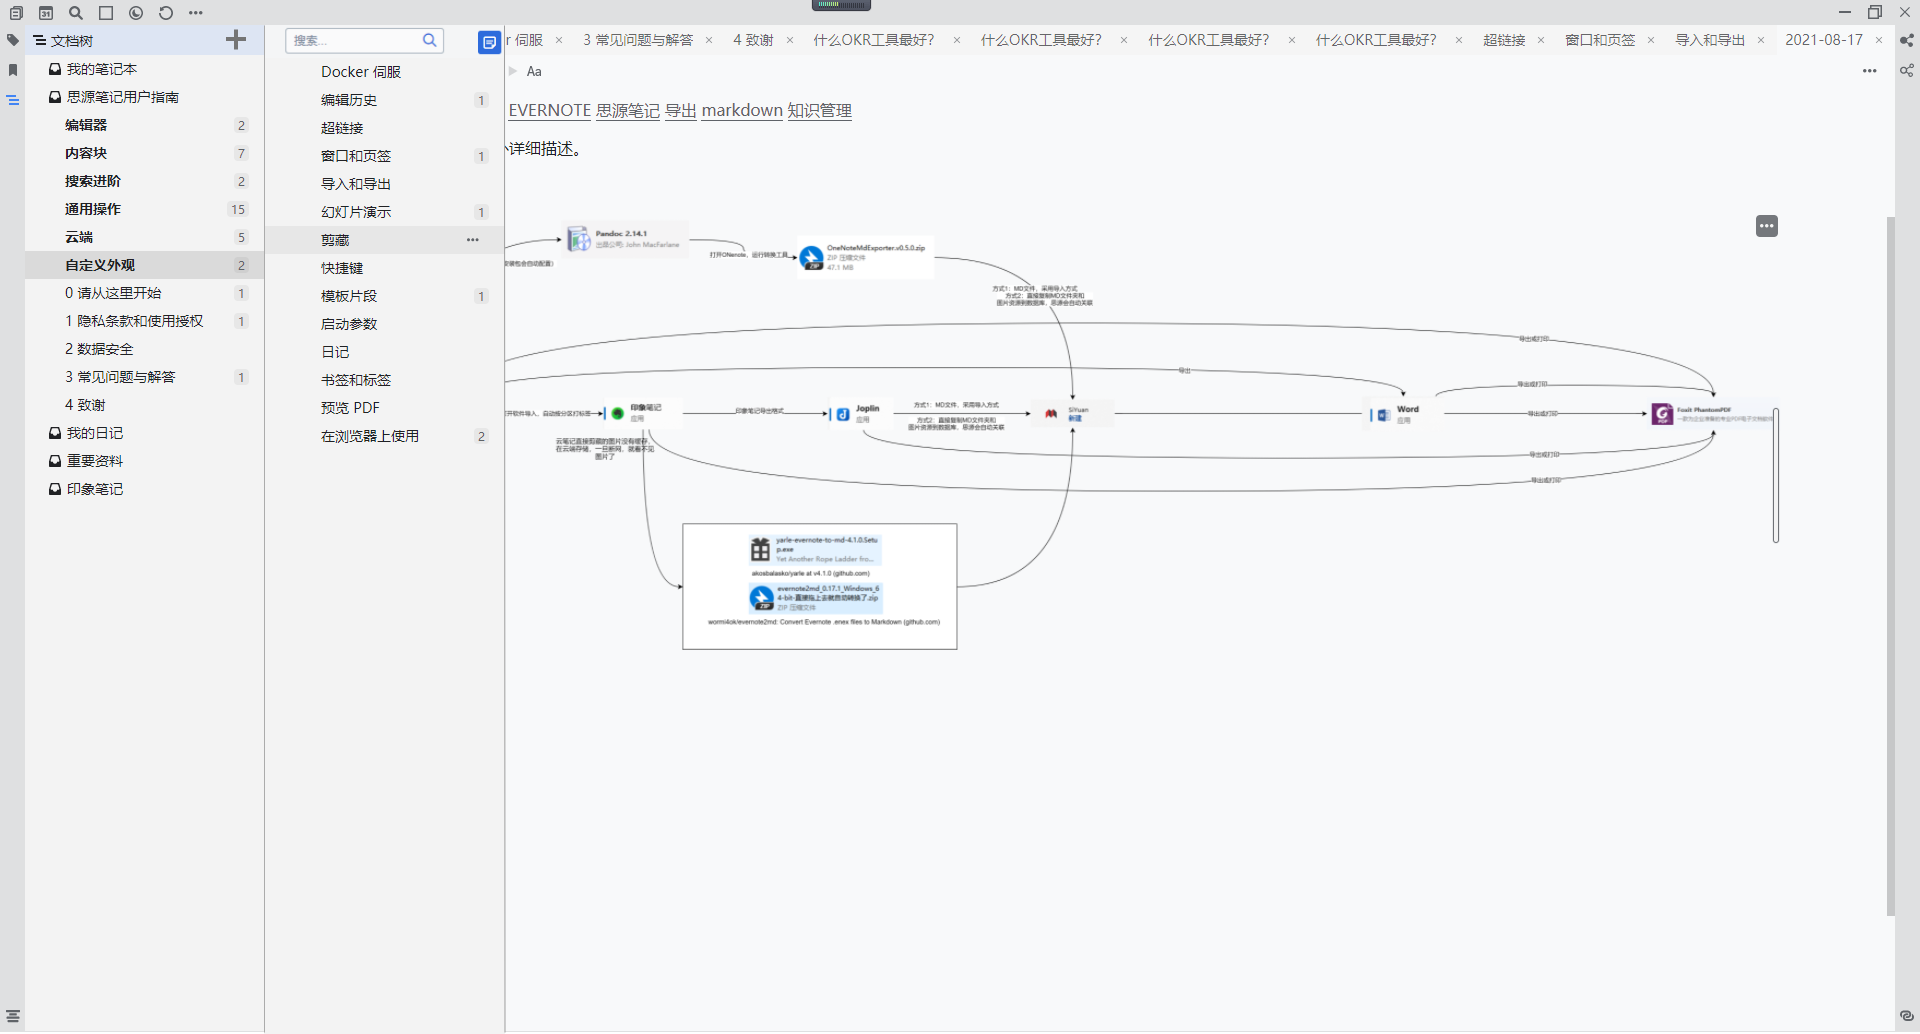Screen dimensions: 1920x1034
Task: Open the 导出 tag link
Action: pos(681,111)
